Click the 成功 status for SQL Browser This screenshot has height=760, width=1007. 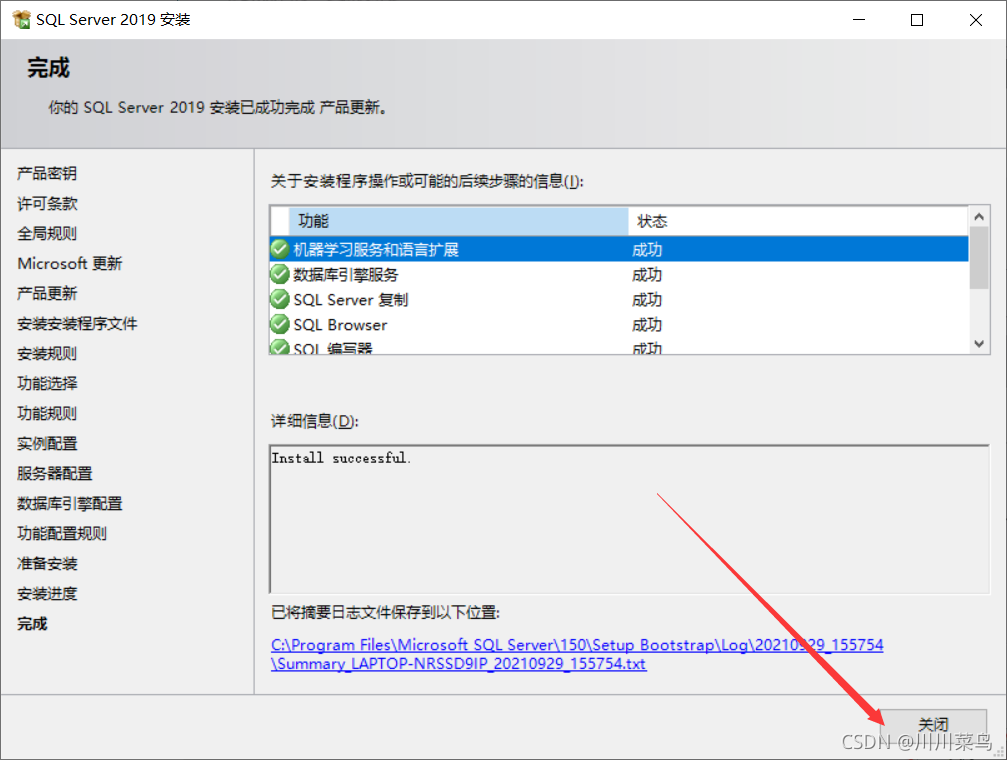[x=647, y=325]
